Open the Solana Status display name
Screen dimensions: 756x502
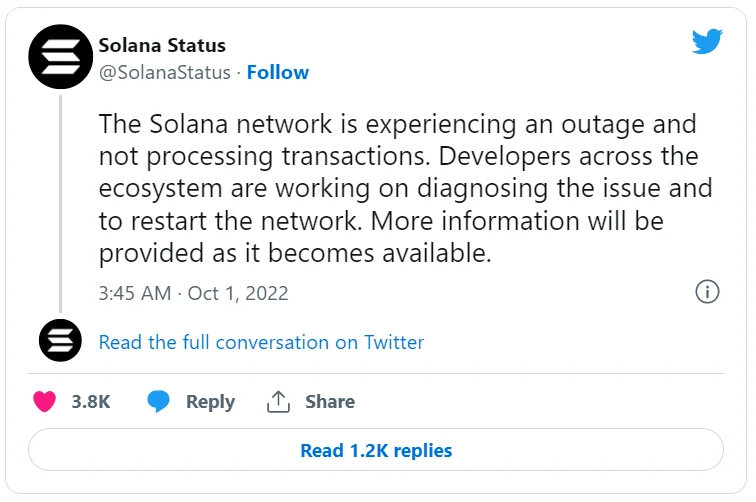(x=162, y=46)
